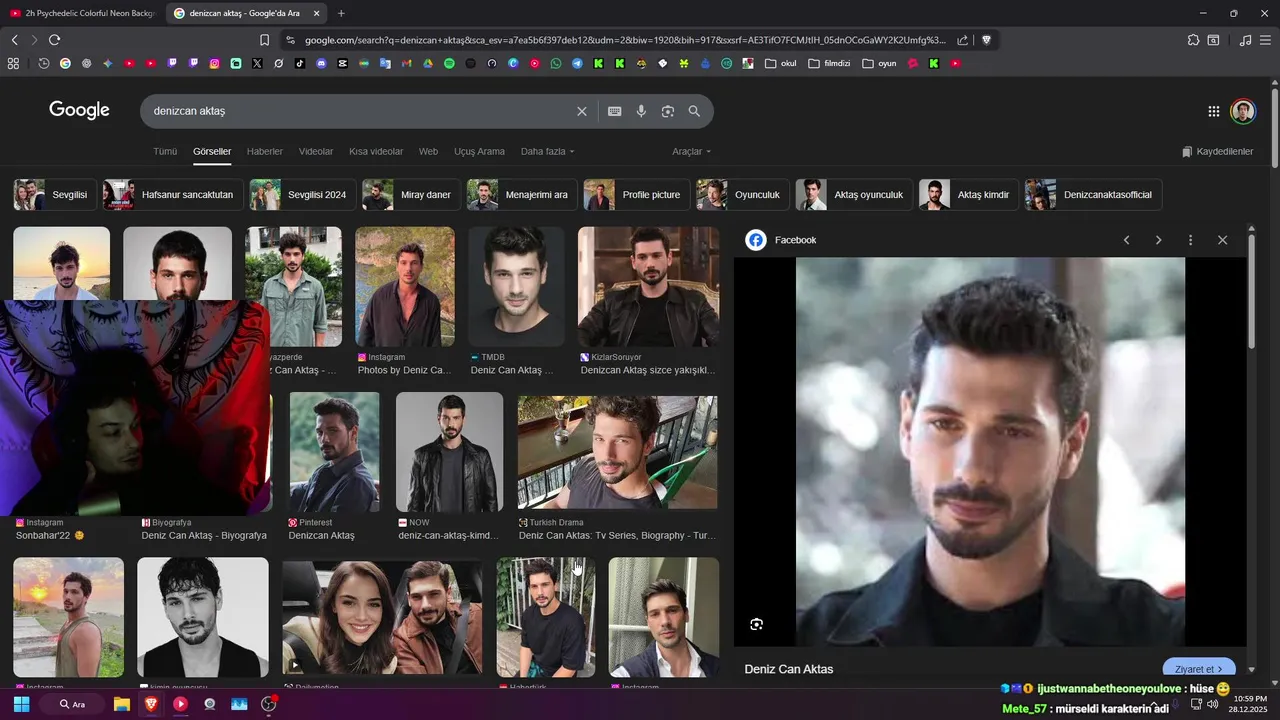The image size is (1280, 720).
Task: Open the three-dot options in the preview panel
Action: [x=1190, y=240]
